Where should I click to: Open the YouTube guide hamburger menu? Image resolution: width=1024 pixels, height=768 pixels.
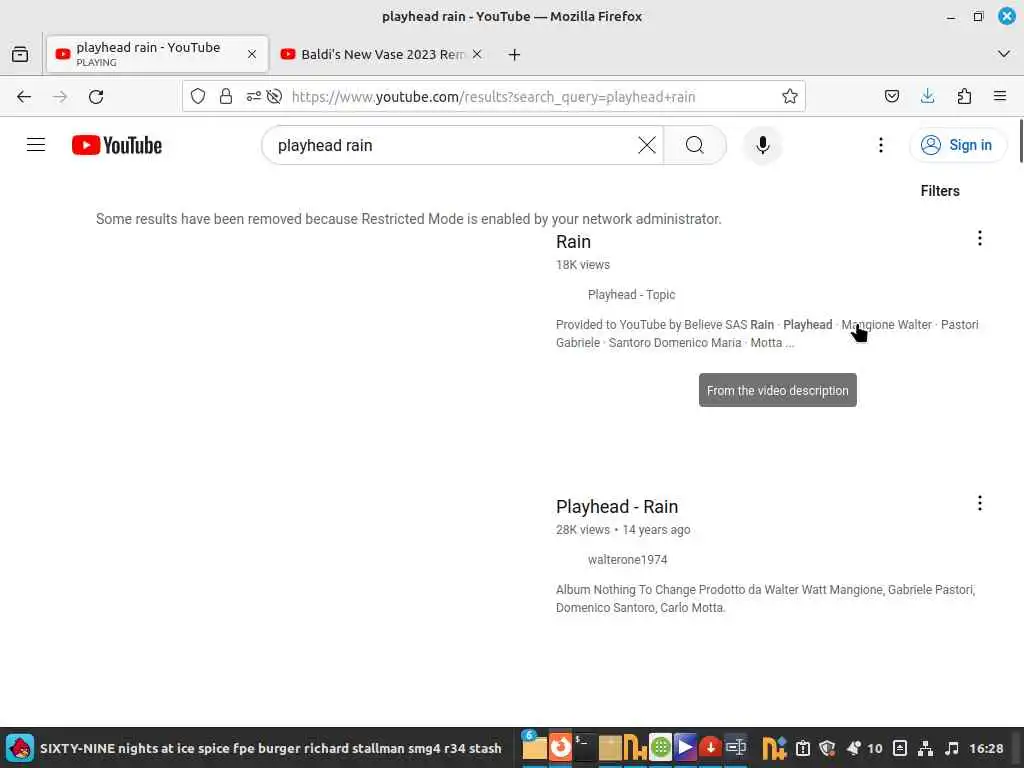click(x=36, y=145)
